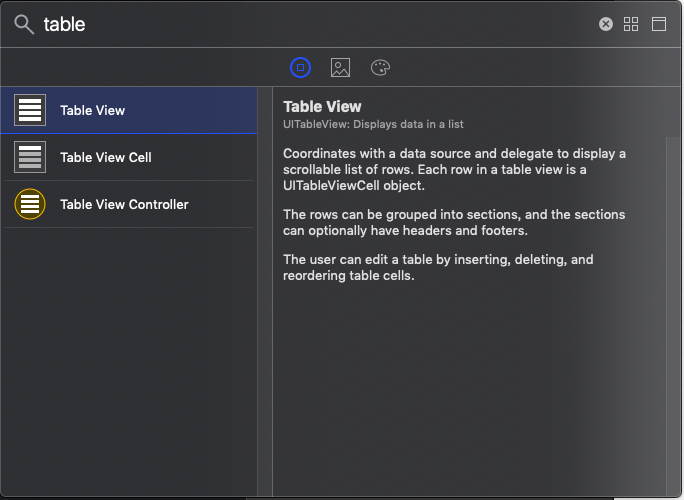The height and width of the screenshot is (500, 684).
Task: Open the Color palette library tab
Action: point(380,68)
